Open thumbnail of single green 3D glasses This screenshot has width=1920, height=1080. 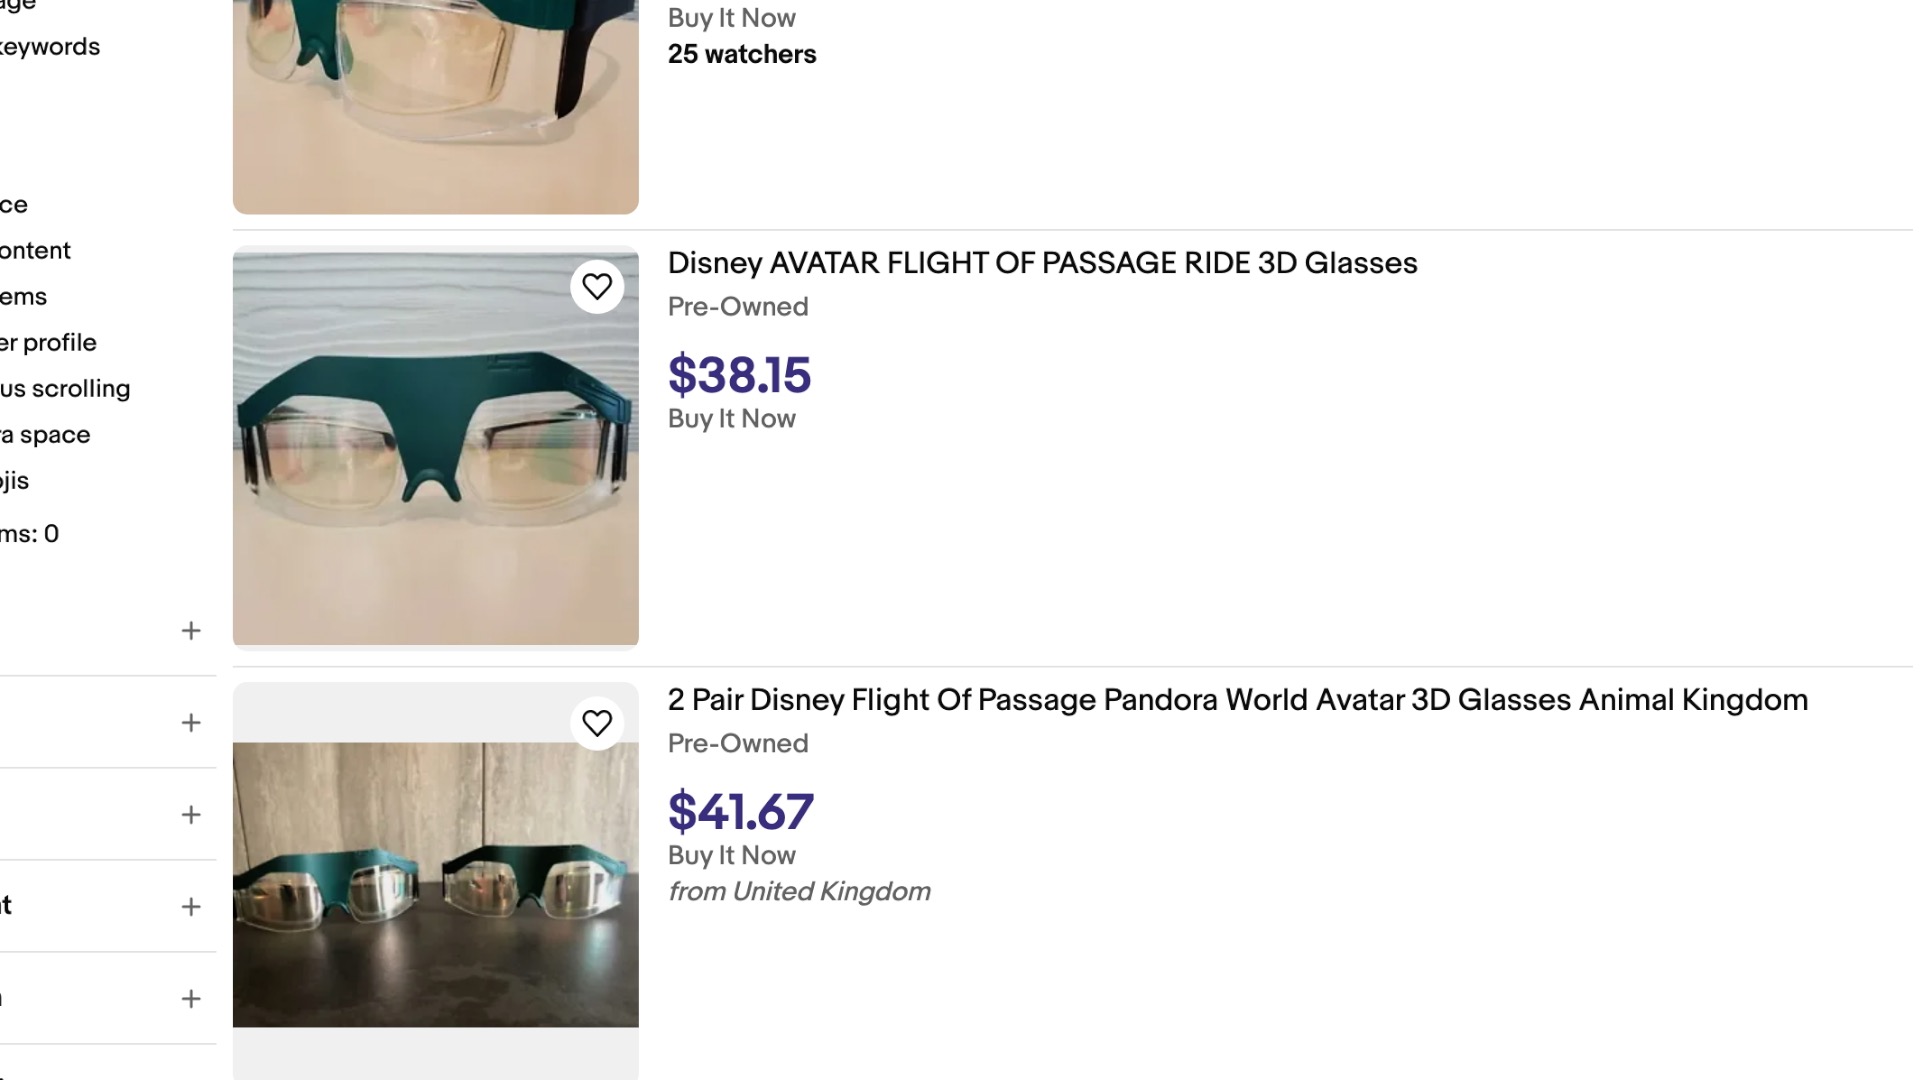[435, 446]
